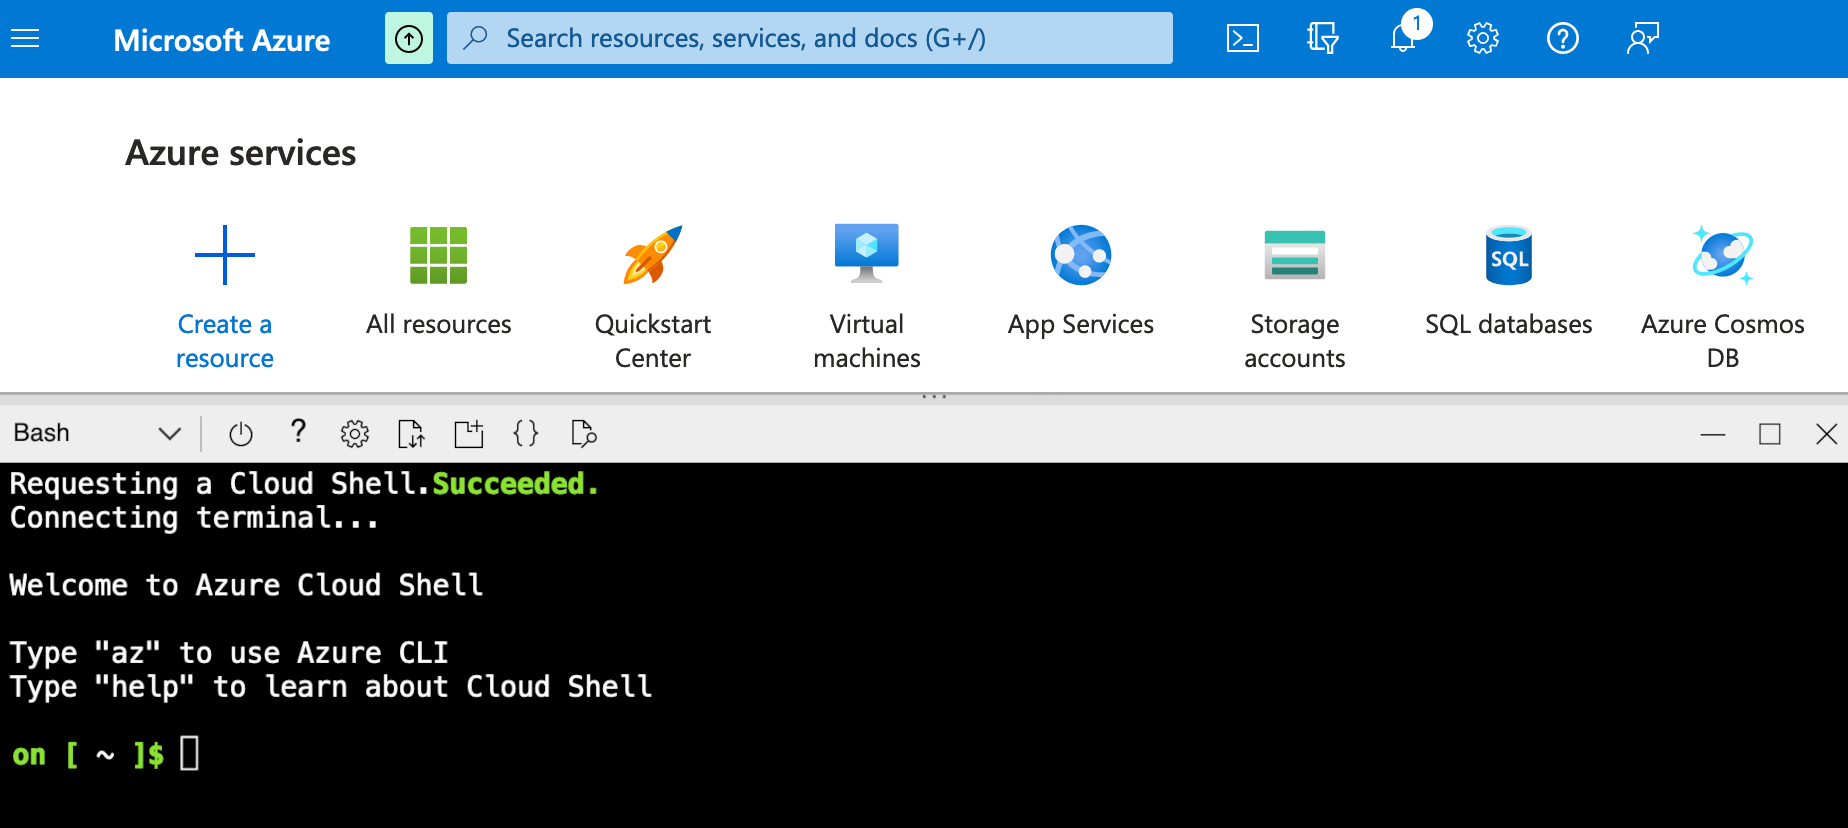Open the Cloud Shell editor braces icon
The height and width of the screenshot is (828, 1848).
[525, 434]
